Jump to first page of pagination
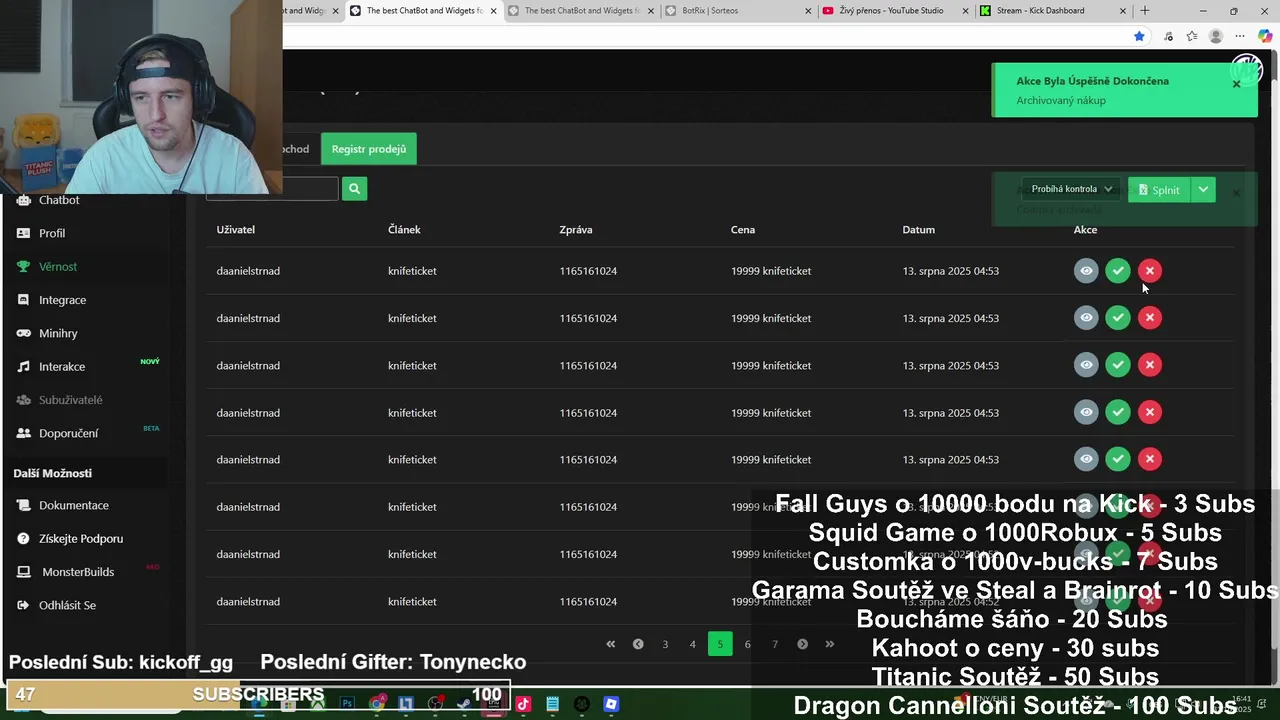Screen dimensions: 1280x720 coord(610,644)
